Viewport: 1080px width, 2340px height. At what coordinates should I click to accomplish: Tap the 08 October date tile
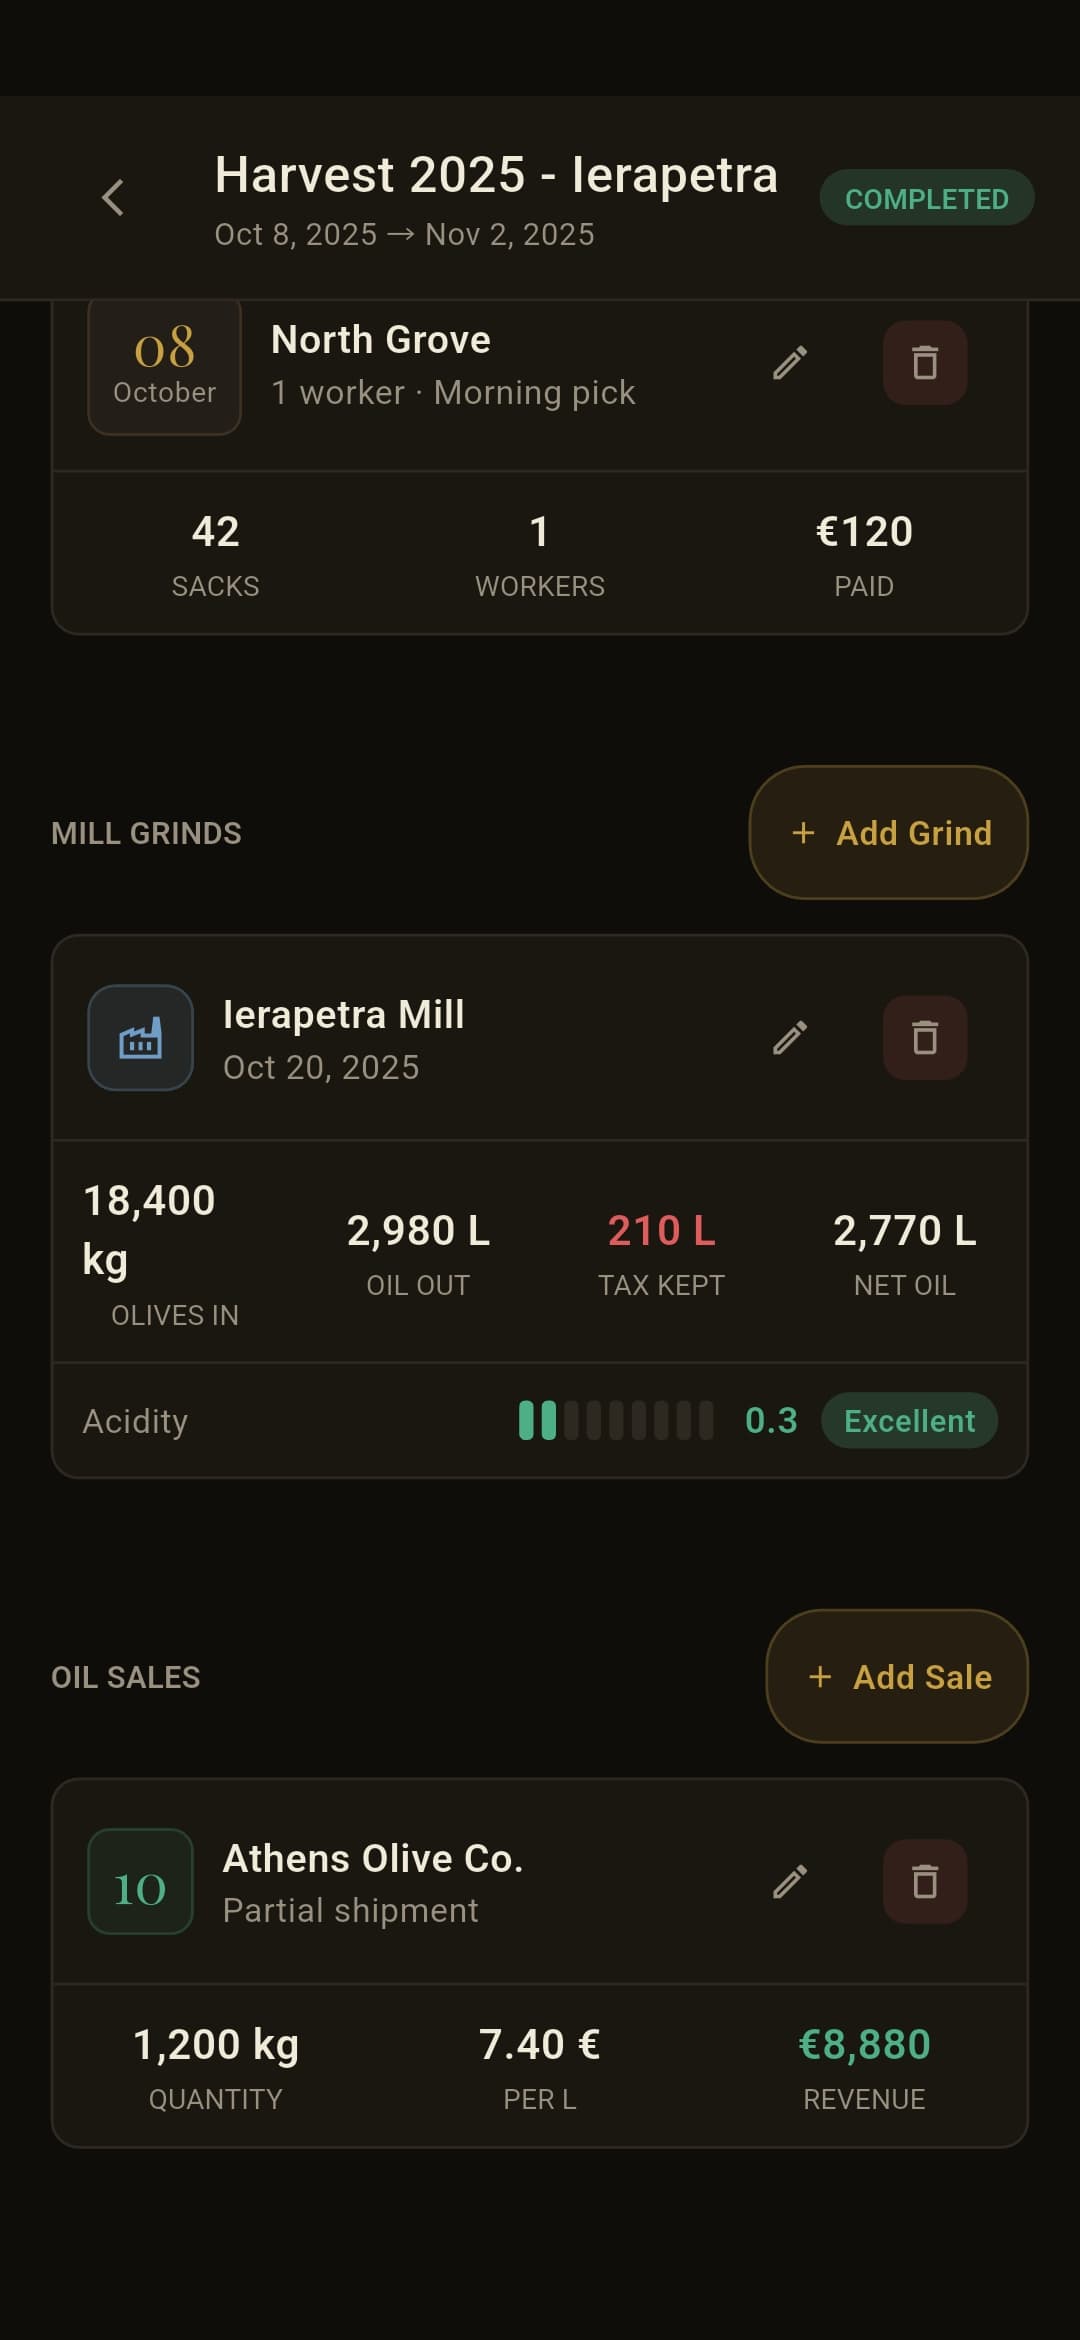coord(164,365)
